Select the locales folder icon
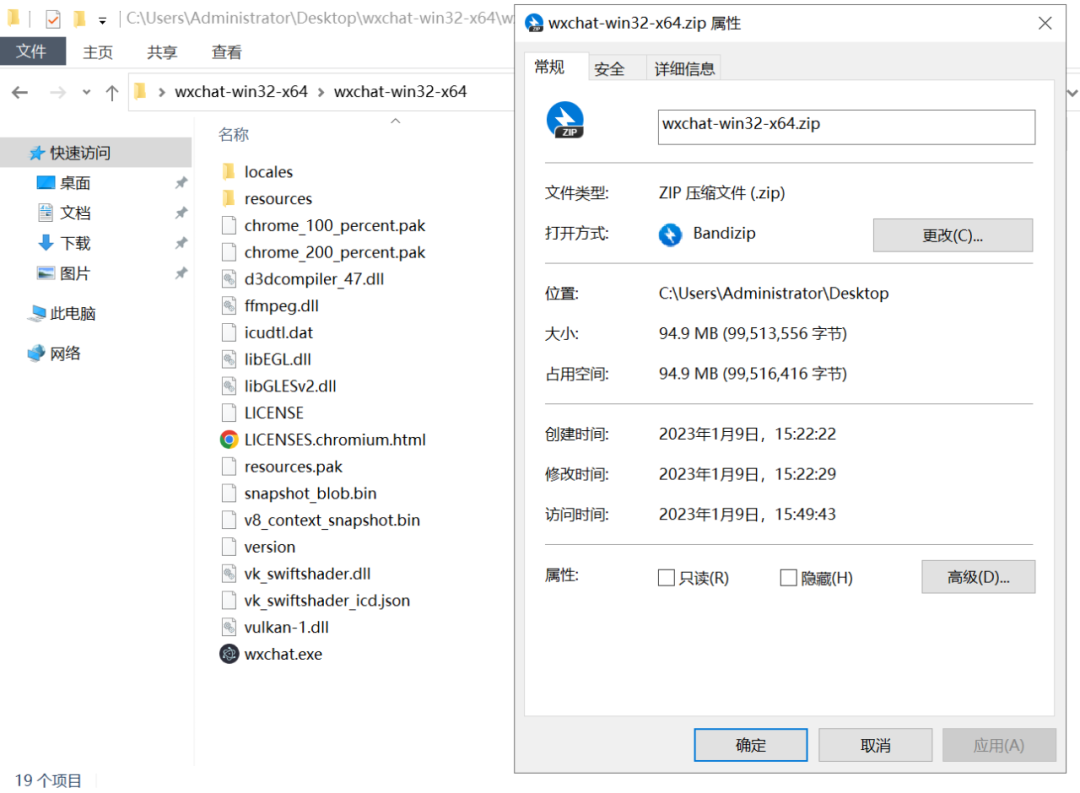The image size is (1080, 793). point(229,172)
